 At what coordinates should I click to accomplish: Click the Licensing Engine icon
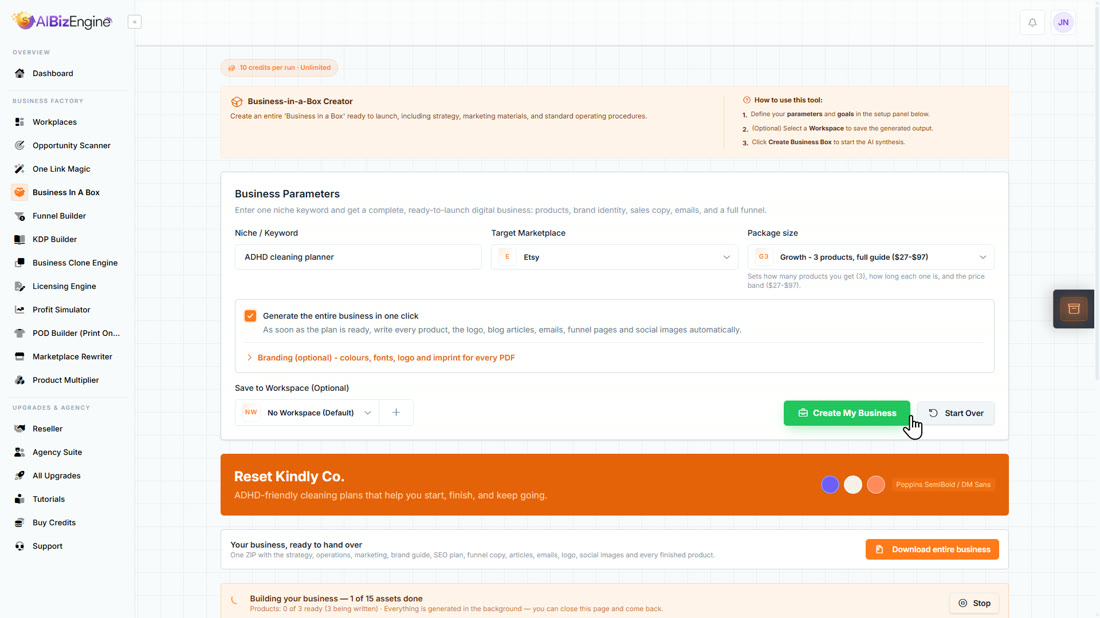[20, 286]
